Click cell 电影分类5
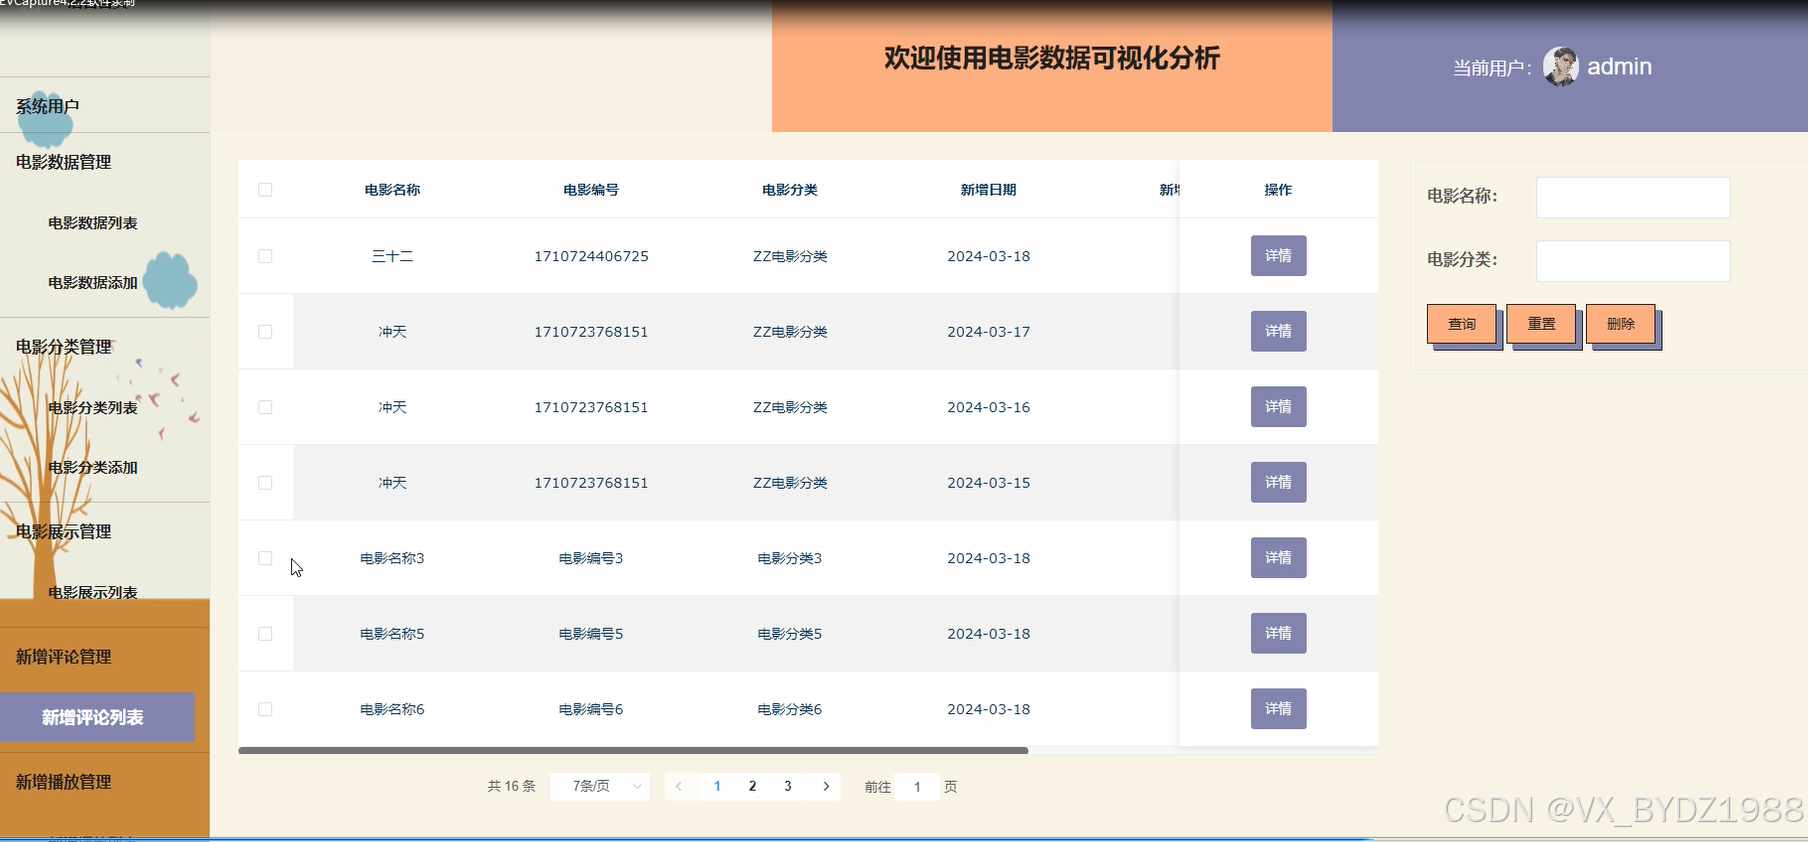1808x842 pixels. coord(790,634)
